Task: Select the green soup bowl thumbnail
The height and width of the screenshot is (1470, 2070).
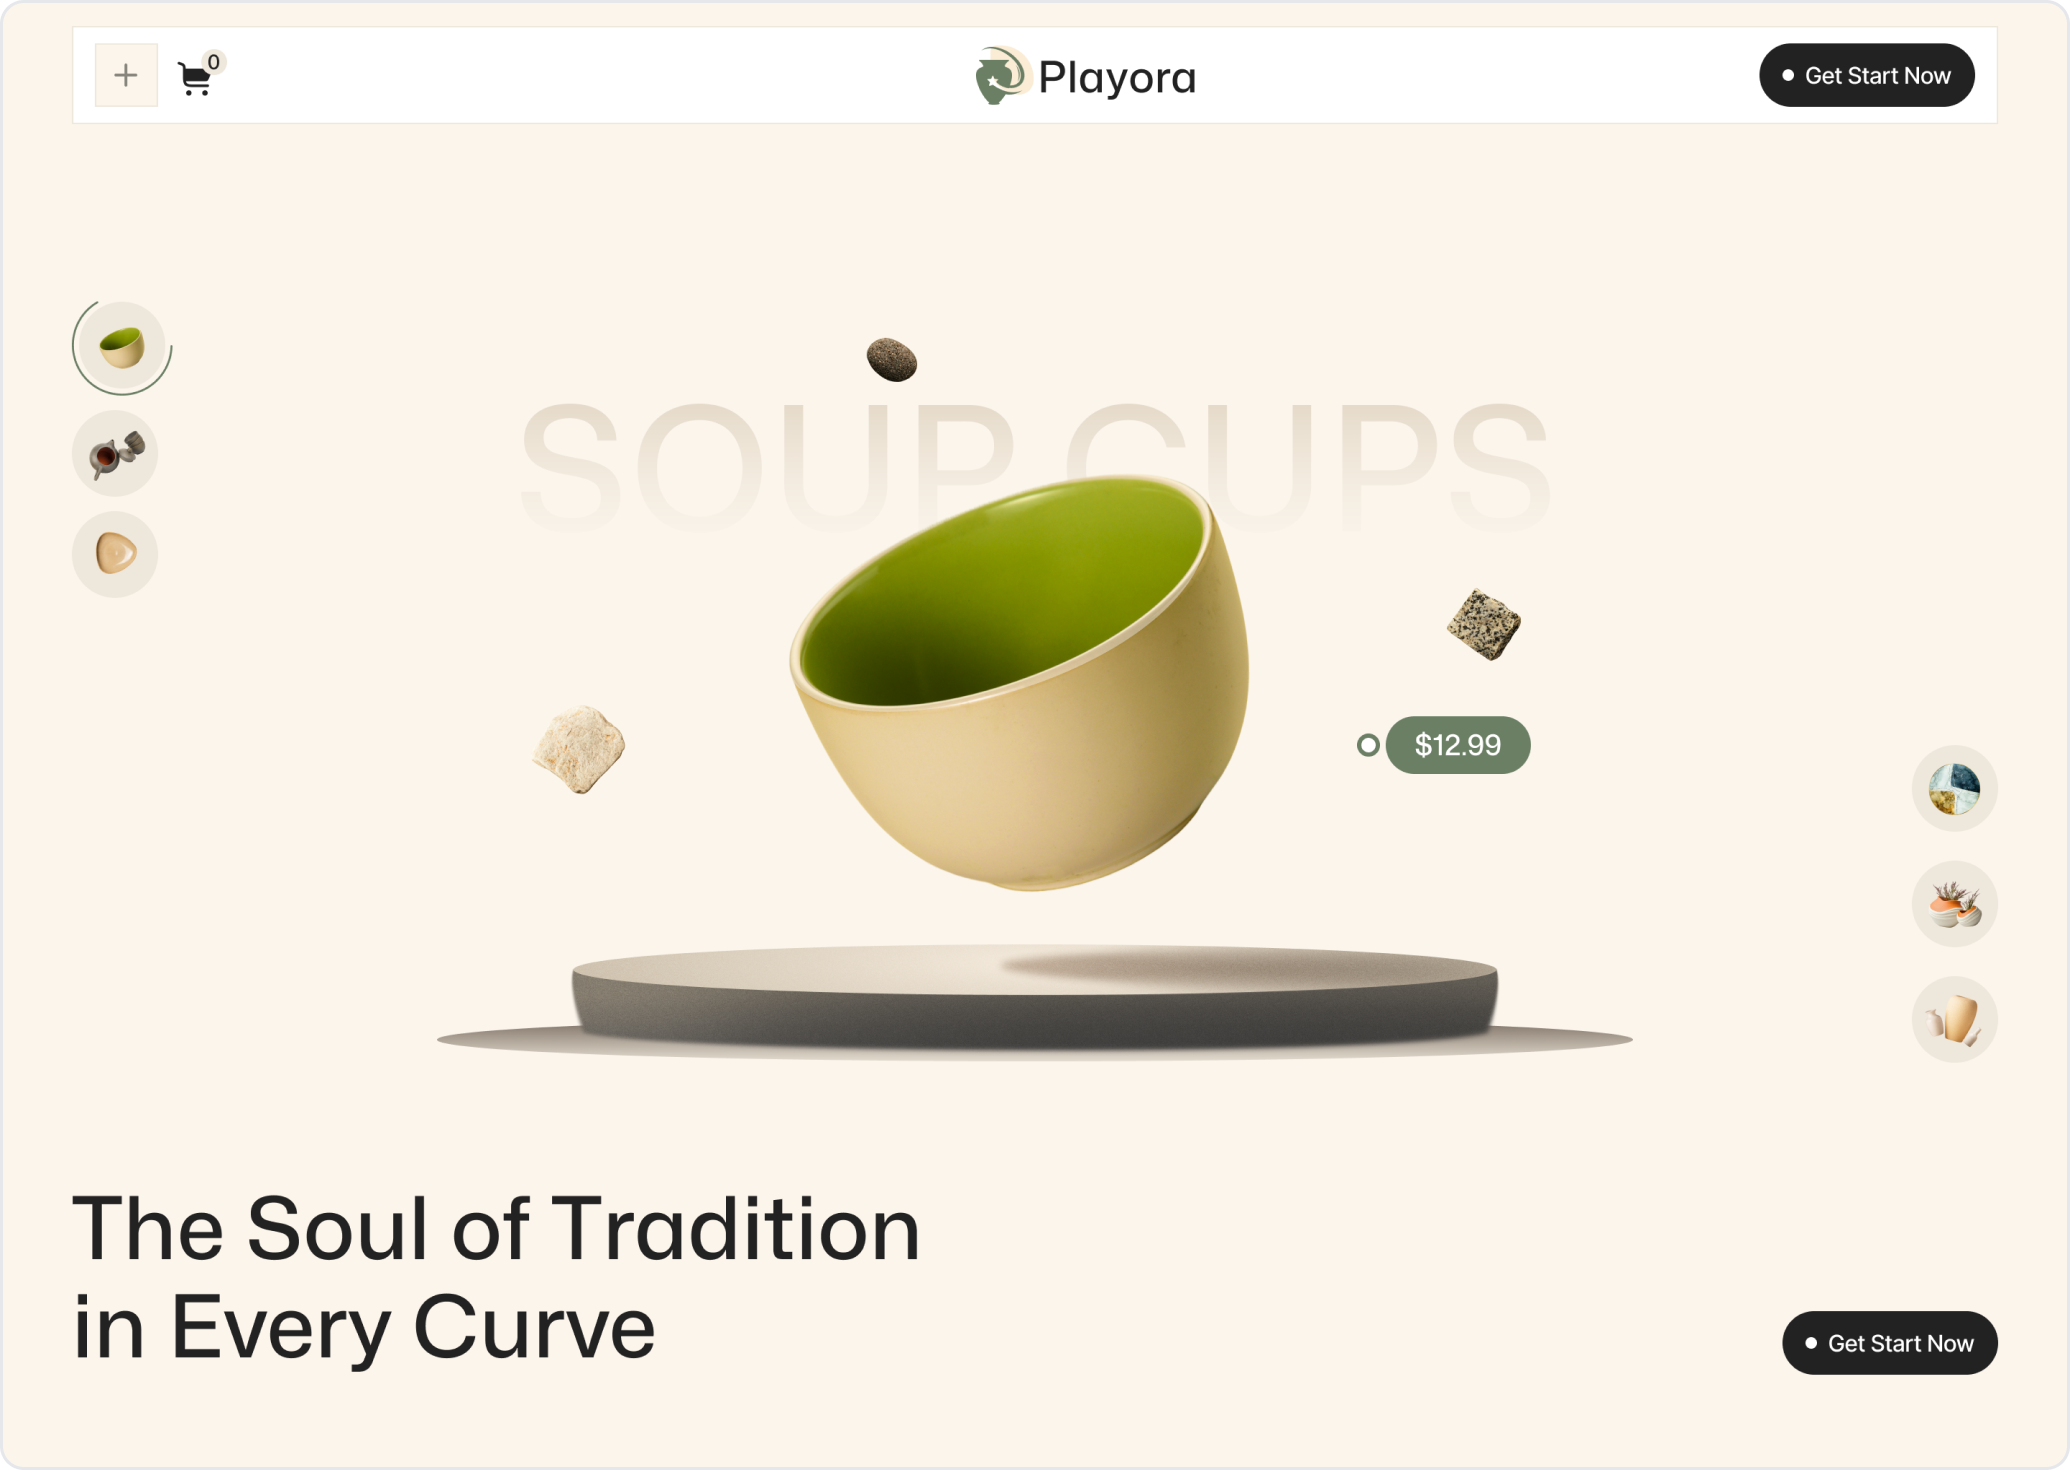Action: 121,347
